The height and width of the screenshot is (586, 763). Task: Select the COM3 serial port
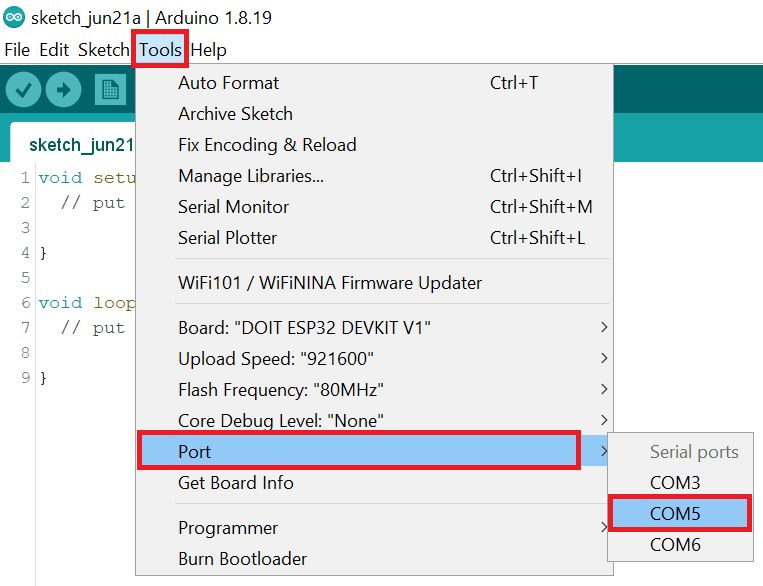click(x=675, y=483)
